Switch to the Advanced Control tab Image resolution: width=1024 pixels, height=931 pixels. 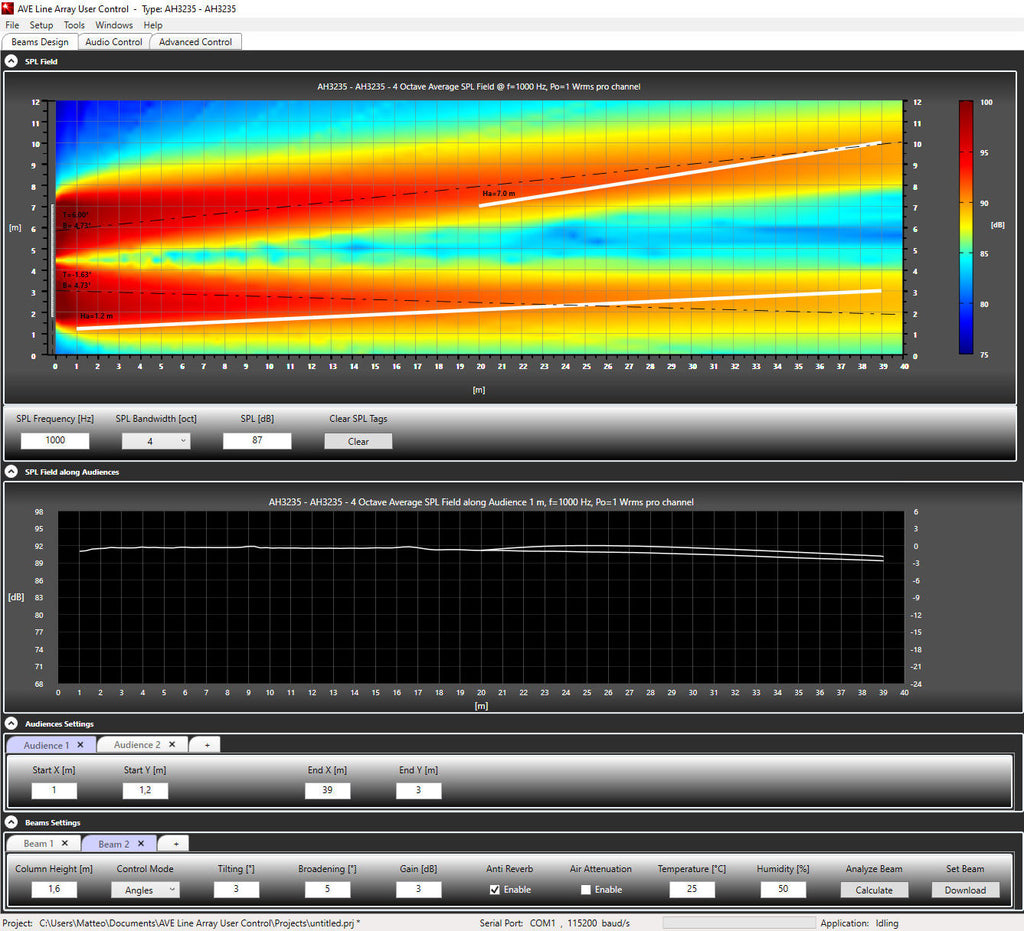click(x=195, y=42)
